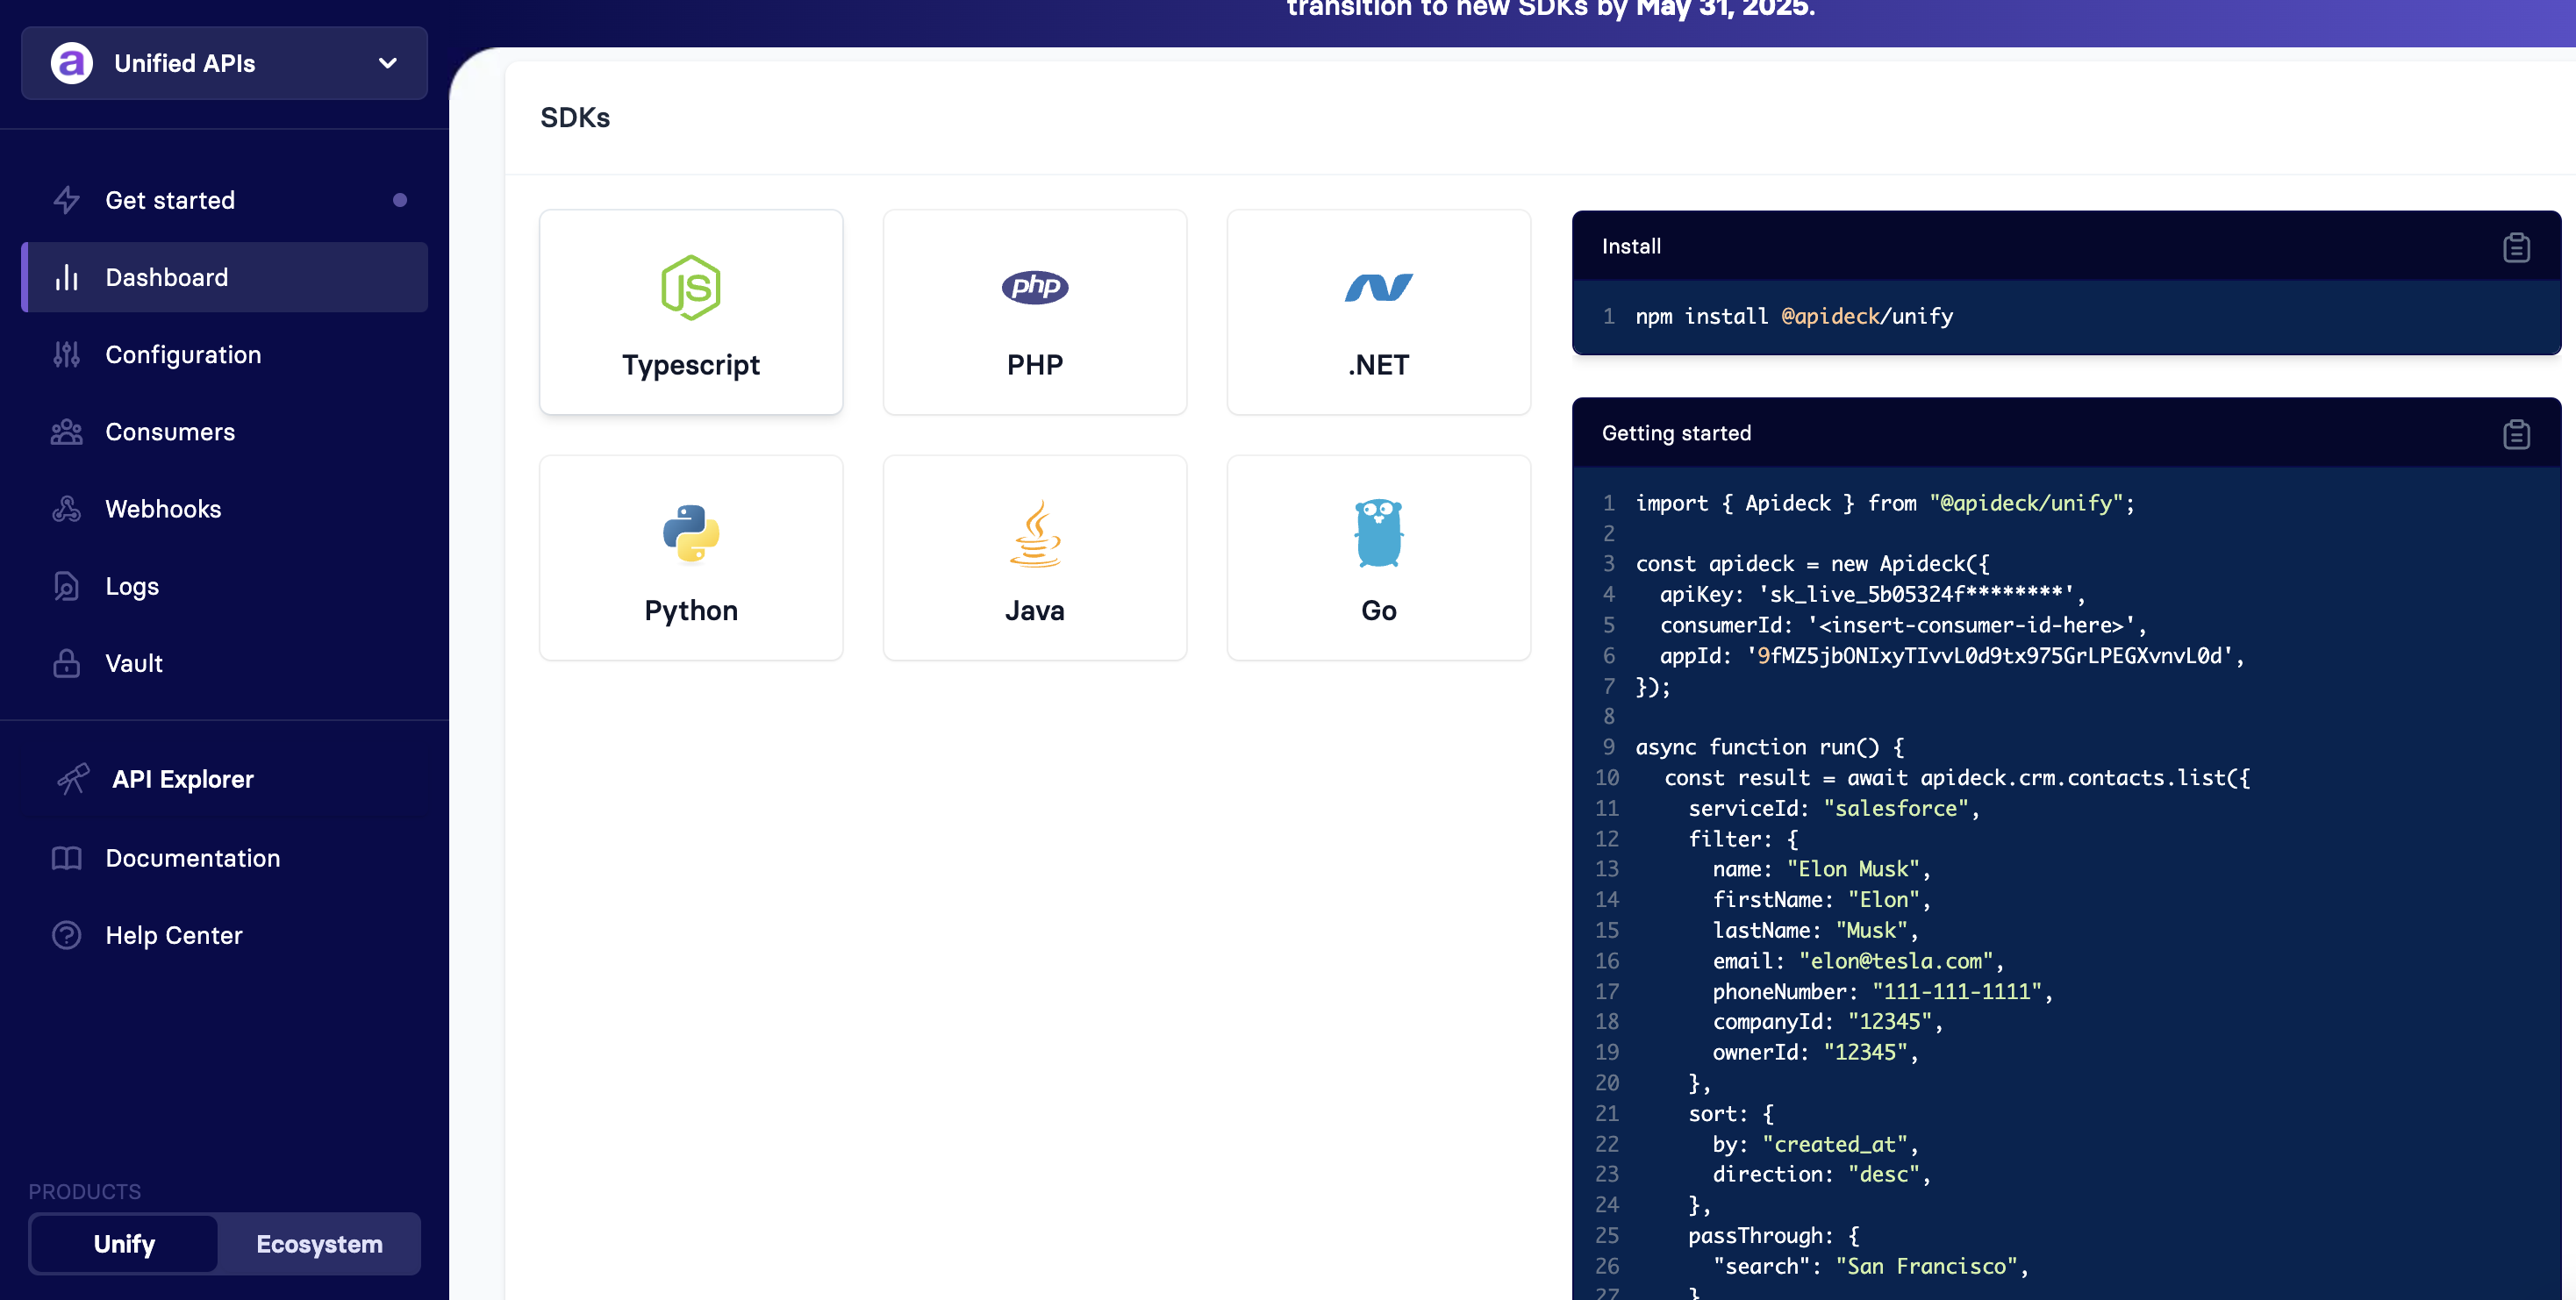Open the Documentation section

[x=192, y=858]
